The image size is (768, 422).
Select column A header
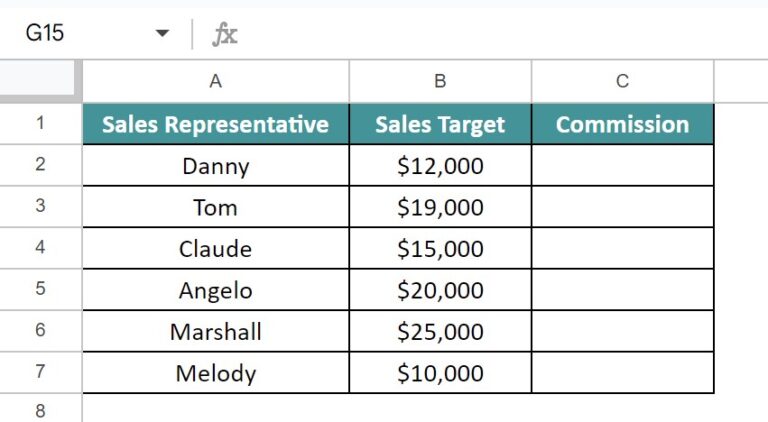point(216,81)
